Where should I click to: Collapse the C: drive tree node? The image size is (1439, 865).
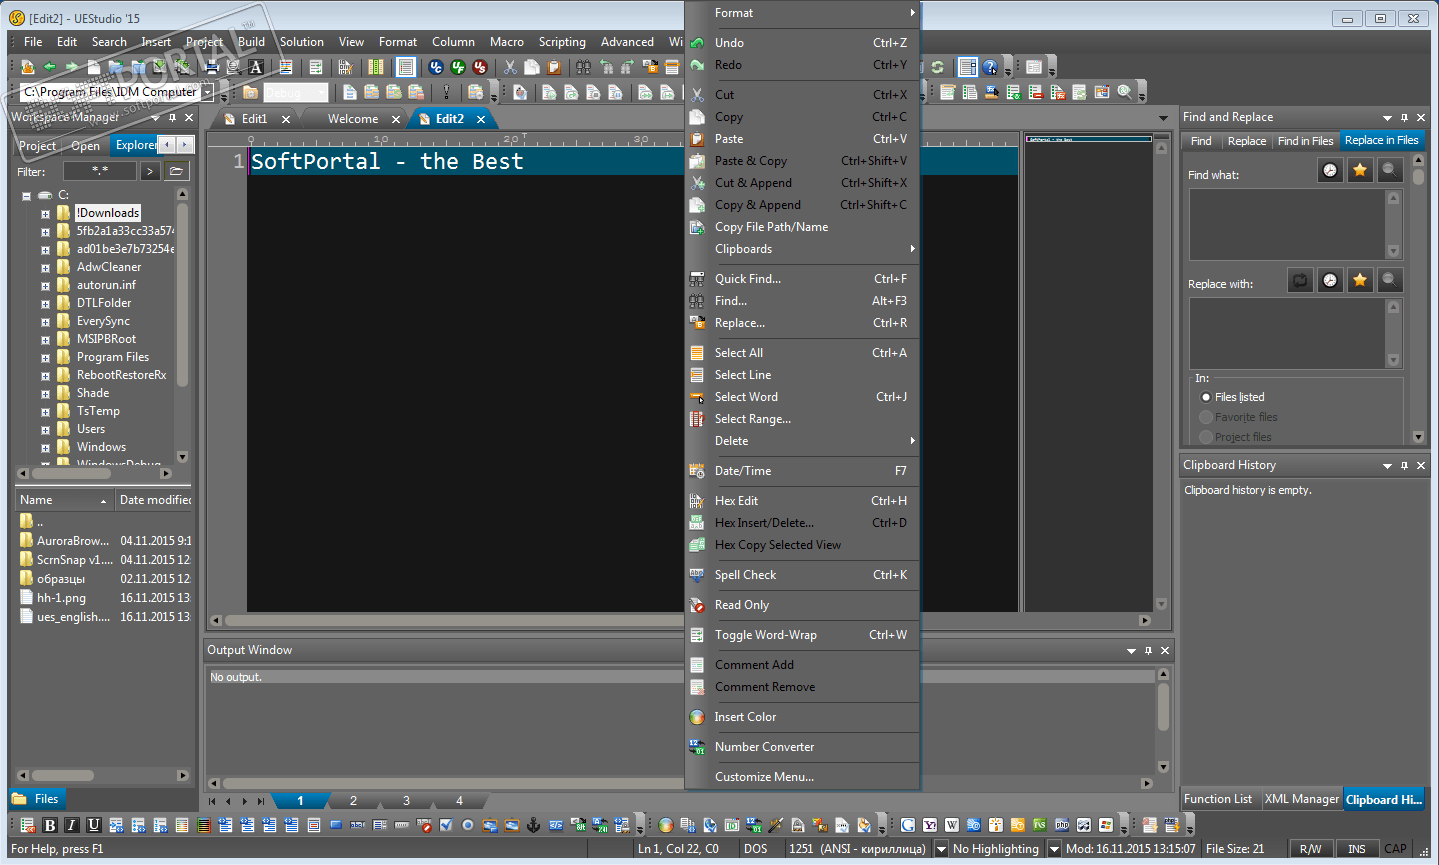pyautogui.click(x=27, y=196)
